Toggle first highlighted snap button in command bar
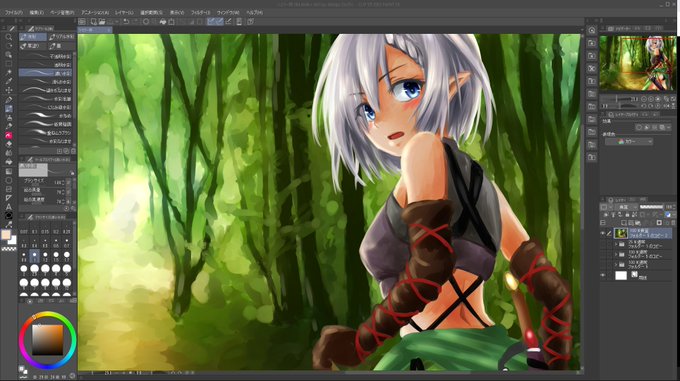The height and width of the screenshot is (381, 680). pyautogui.click(x=211, y=21)
